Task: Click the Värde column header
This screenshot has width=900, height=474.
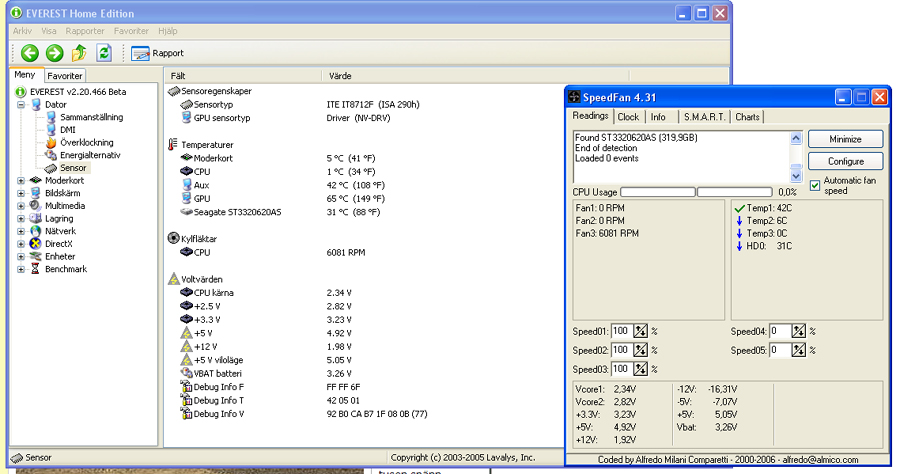Action: click(x=475, y=76)
